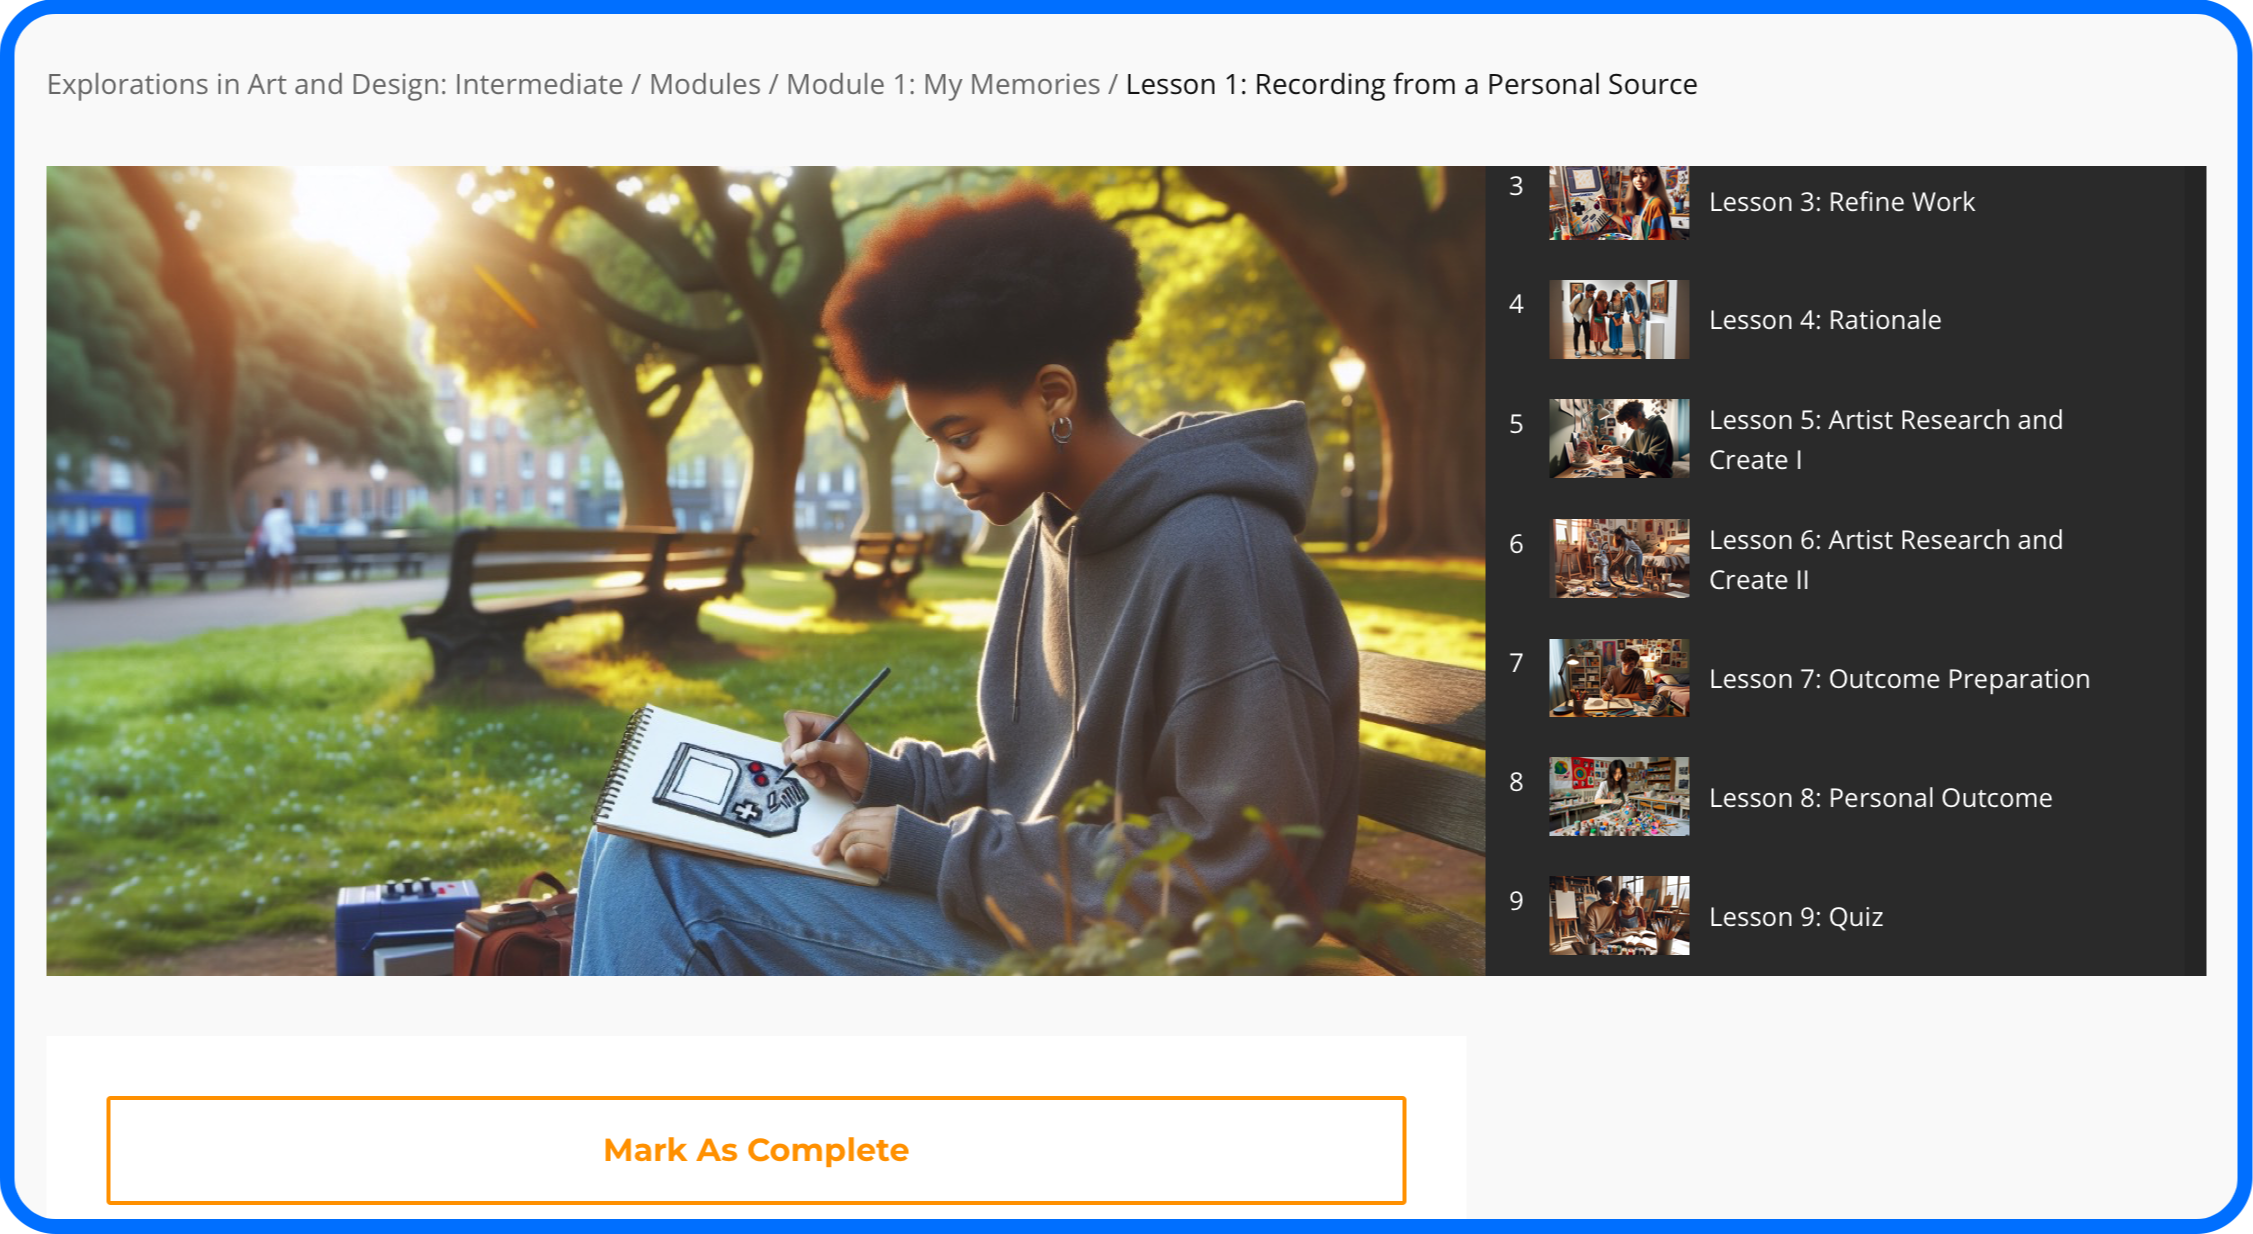Select Lesson 8: Personal Outcome title
2253x1234 pixels.
(1879, 798)
